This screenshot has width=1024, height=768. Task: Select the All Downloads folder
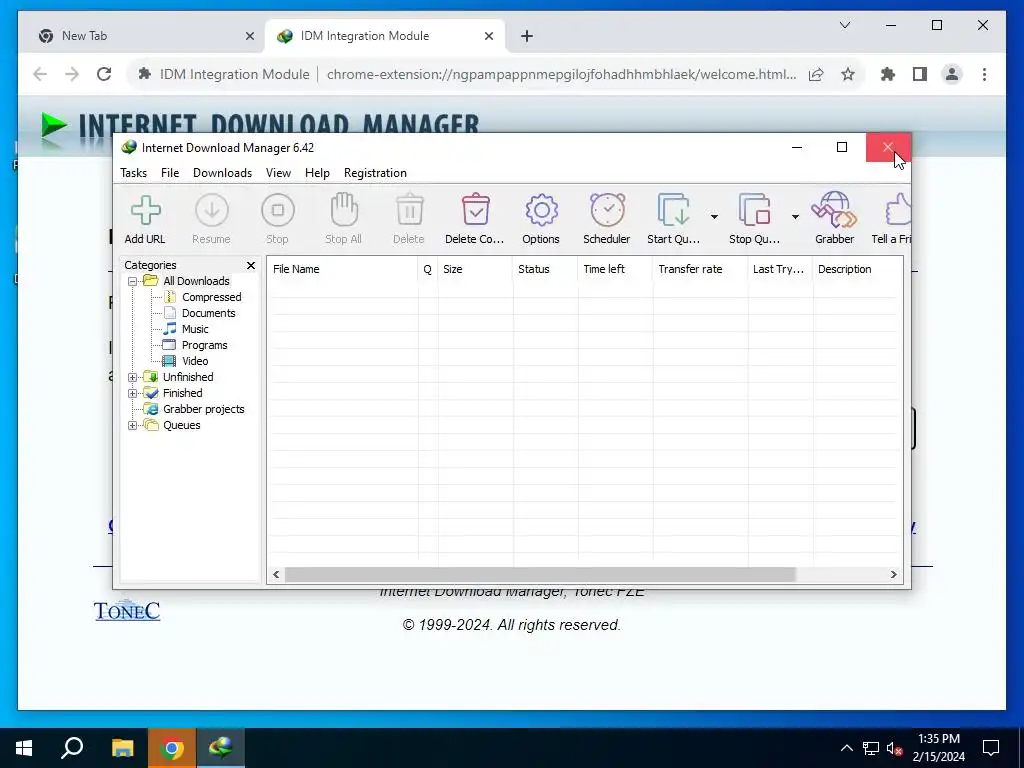pos(196,281)
